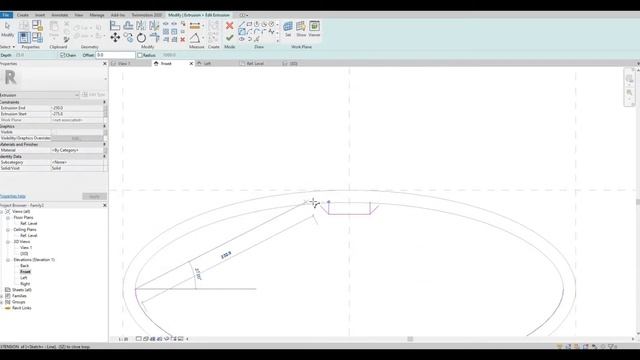Image resolution: width=640 pixels, height=360 pixels.
Task: Open the Select panel dropdown
Action: click(x=8, y=47)
